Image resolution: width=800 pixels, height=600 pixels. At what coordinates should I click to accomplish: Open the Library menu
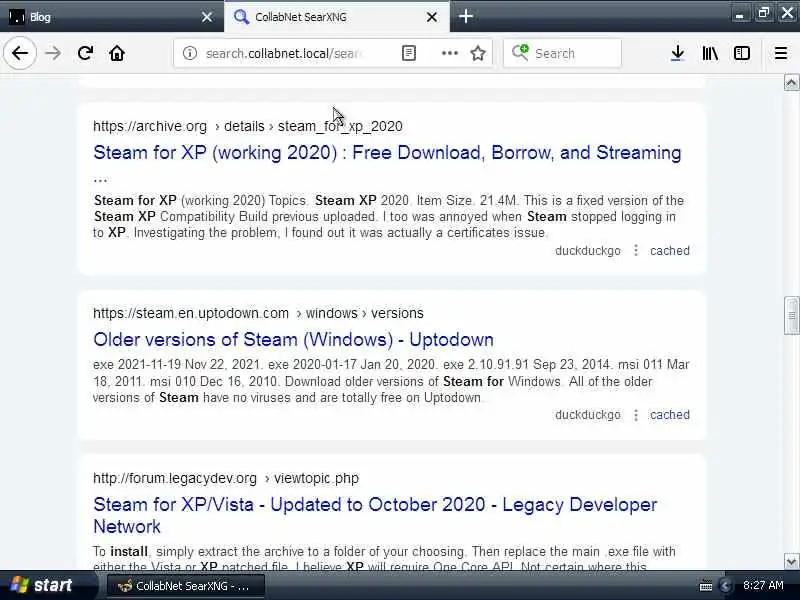pyautogui.click(x=710, y=53)
